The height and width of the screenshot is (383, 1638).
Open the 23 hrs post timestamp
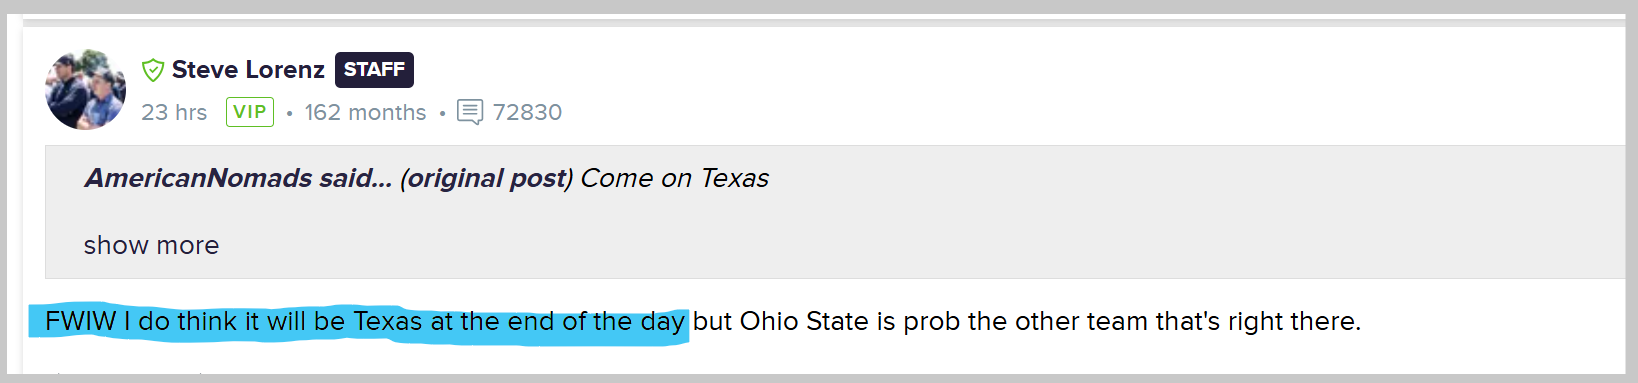174,112
